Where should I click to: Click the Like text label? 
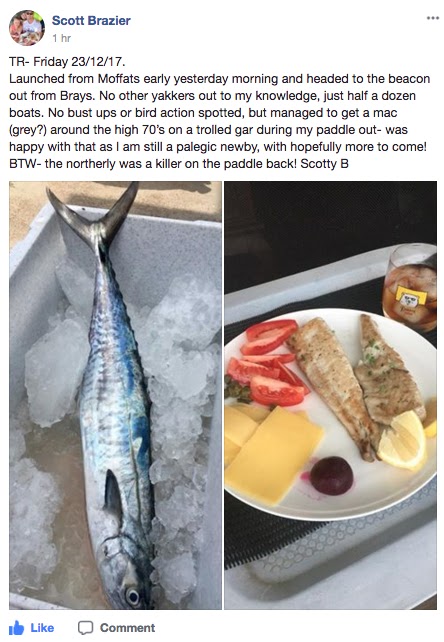tap(42, 628)
